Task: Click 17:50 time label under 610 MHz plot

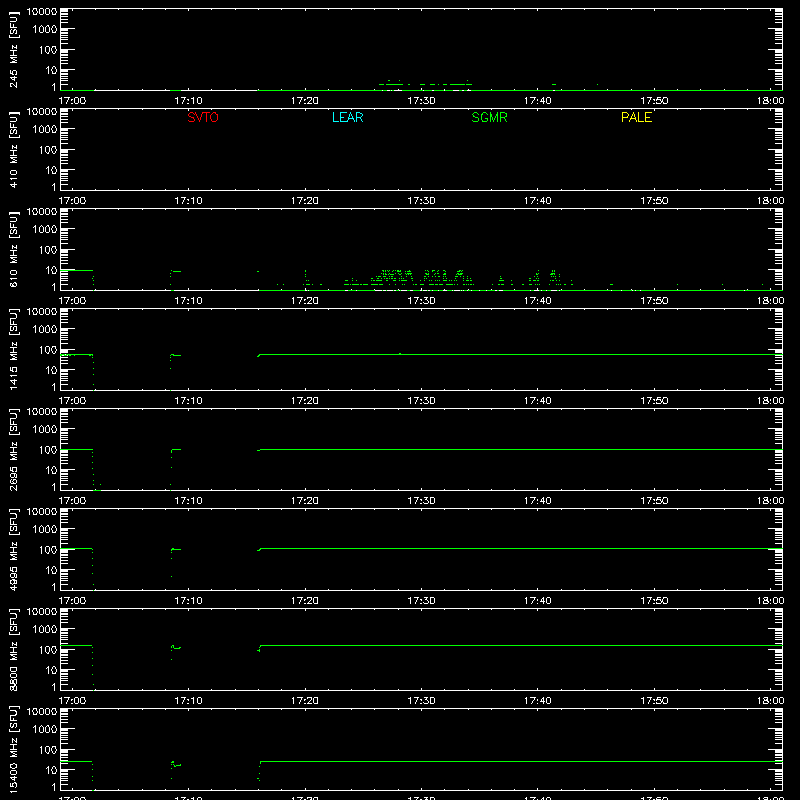Action: pyautogui.click(x=654, y=301)
